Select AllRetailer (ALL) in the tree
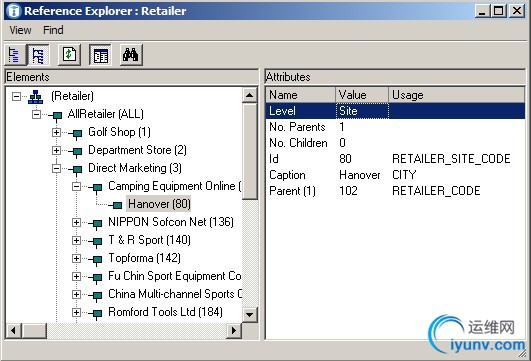 (x=105, y=114)
